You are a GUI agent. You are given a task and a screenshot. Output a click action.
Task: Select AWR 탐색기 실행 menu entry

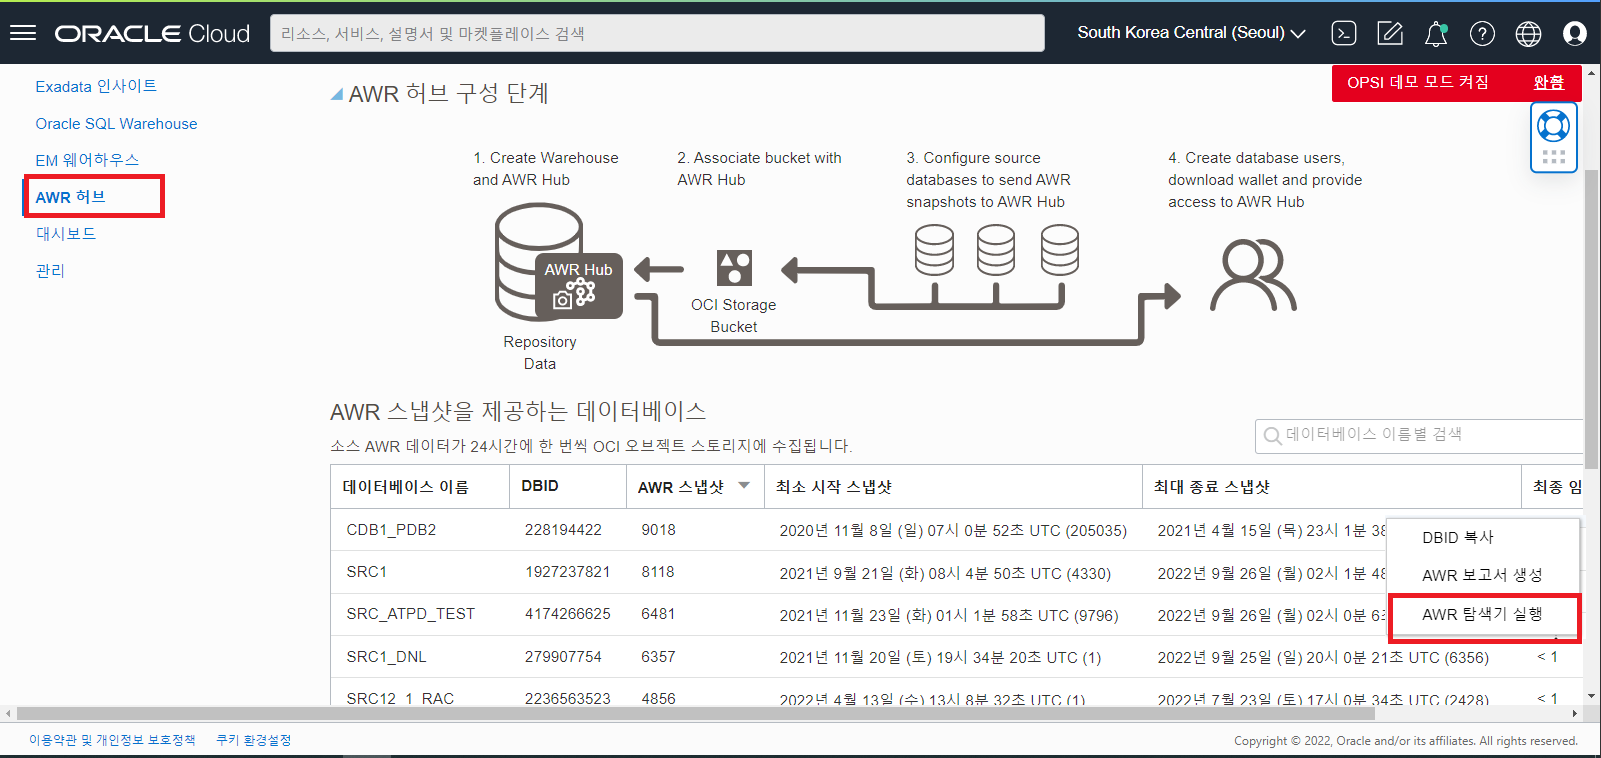click(1483, 614)
